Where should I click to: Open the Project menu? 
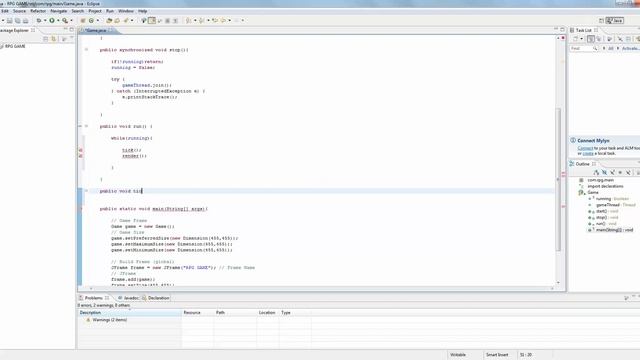(95, 11)
